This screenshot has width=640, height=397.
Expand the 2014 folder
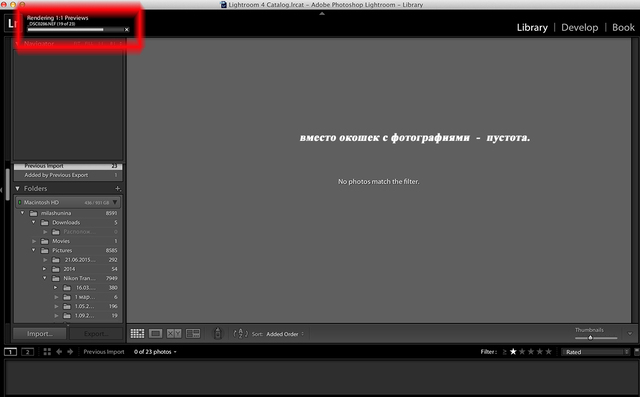(x=44, y=269)
